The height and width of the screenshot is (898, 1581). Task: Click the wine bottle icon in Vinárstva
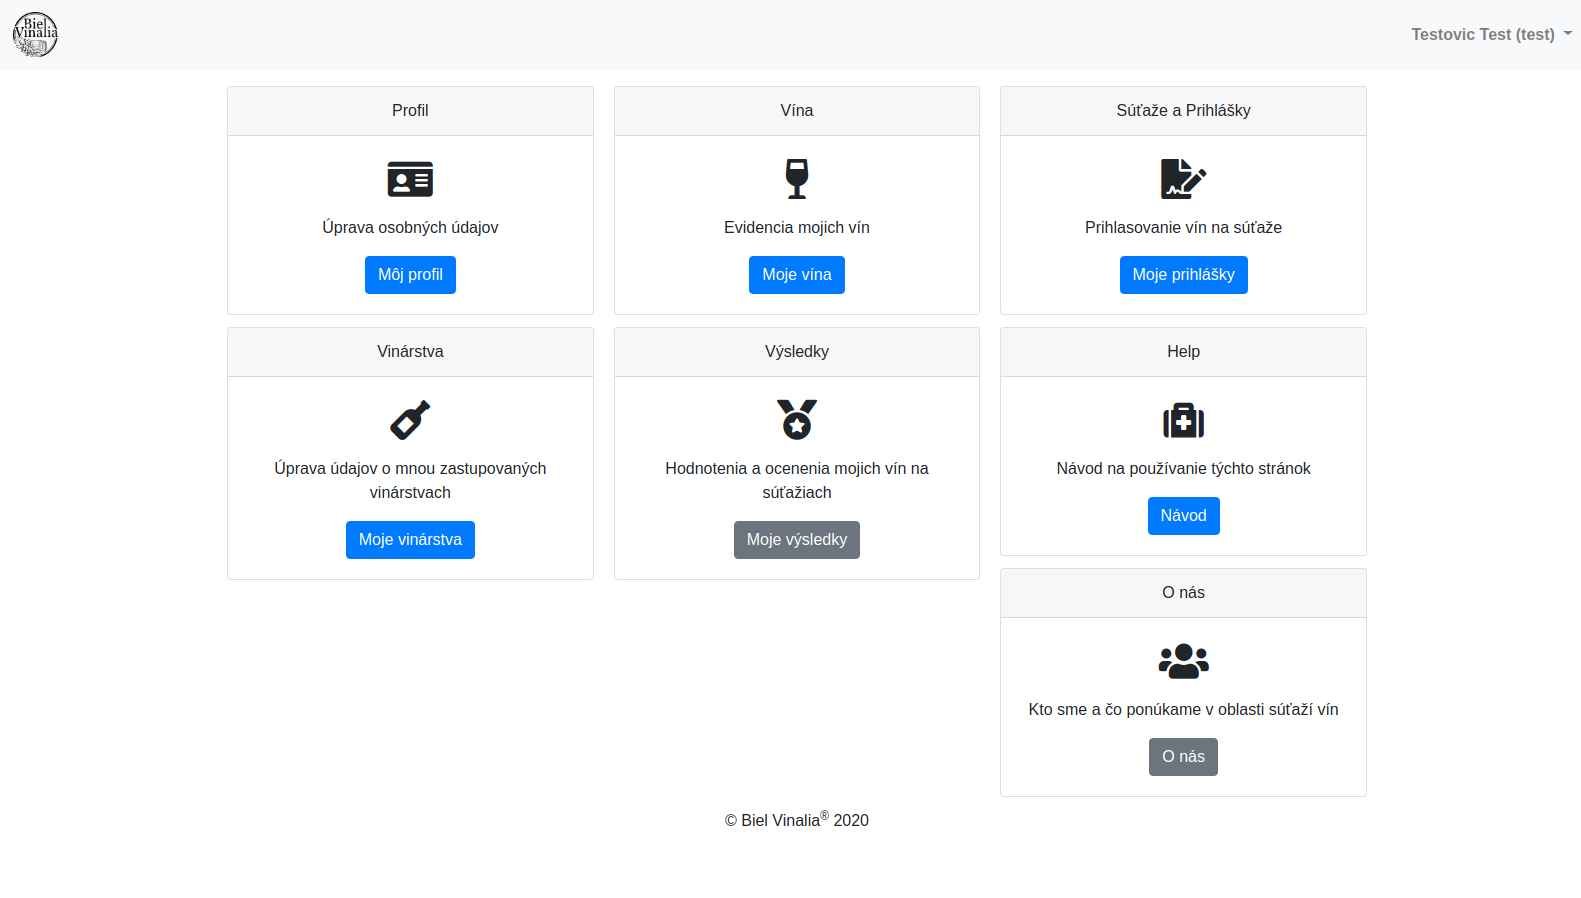(410, 420)
